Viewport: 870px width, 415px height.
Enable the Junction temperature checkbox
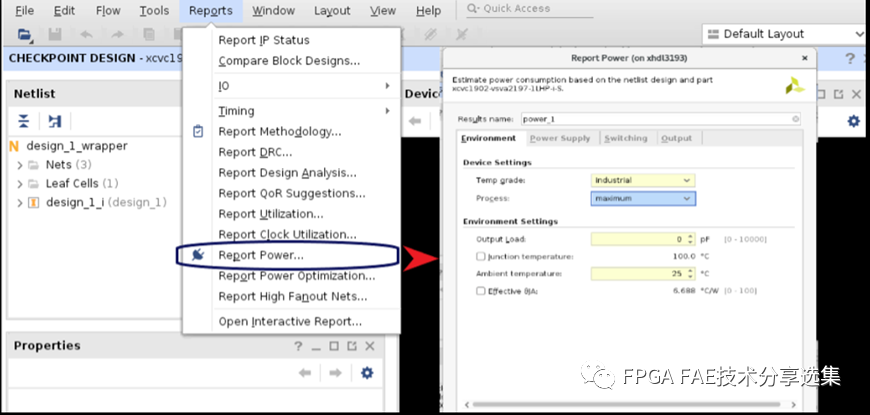tap(481, 257)
